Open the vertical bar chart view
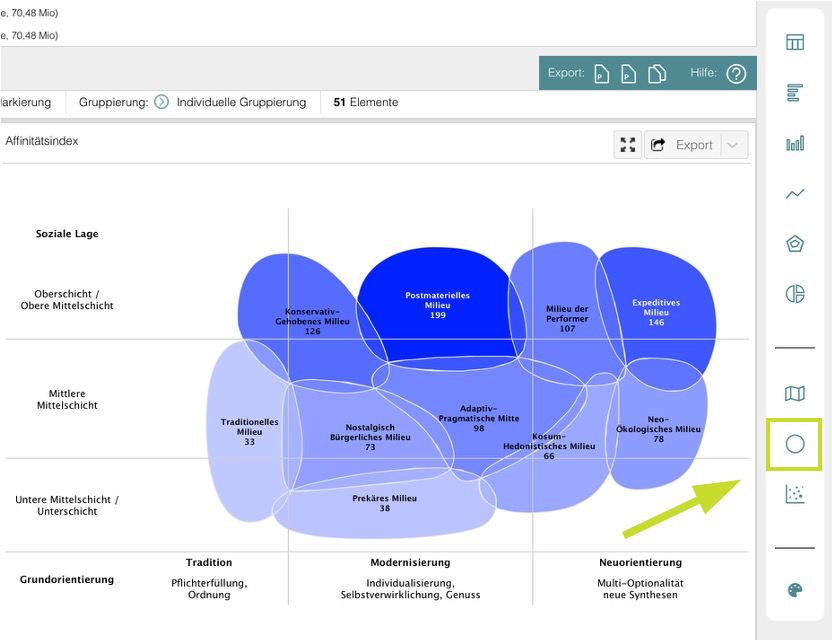 (x=795, y=144)
